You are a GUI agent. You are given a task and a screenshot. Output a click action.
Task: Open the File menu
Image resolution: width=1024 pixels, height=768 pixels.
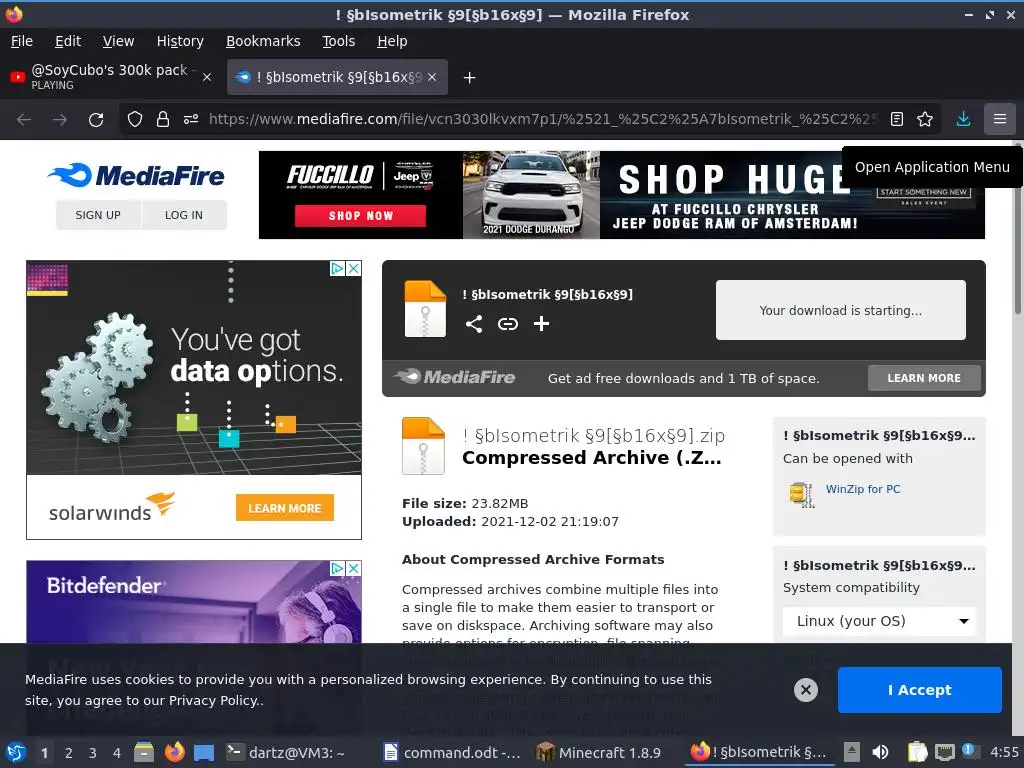22,41
